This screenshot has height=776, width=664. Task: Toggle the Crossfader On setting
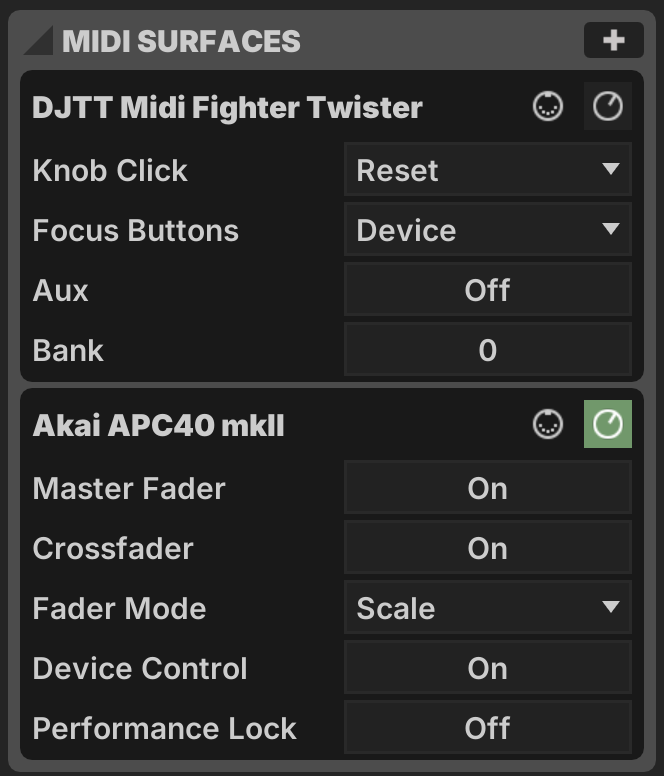488,547
